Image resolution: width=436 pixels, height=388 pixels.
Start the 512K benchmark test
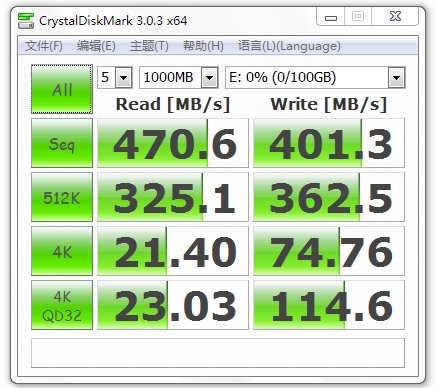[62, 197]
